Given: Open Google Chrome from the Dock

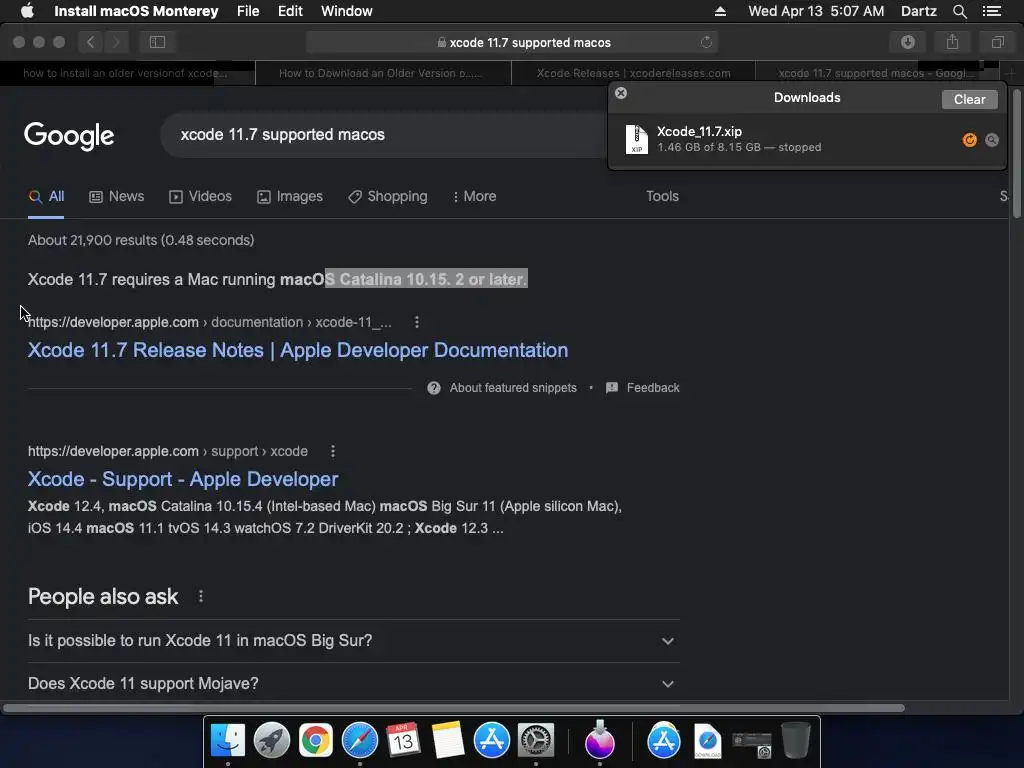Looking at the screenshot, I should pyautogui.click(x=315, y=741).
